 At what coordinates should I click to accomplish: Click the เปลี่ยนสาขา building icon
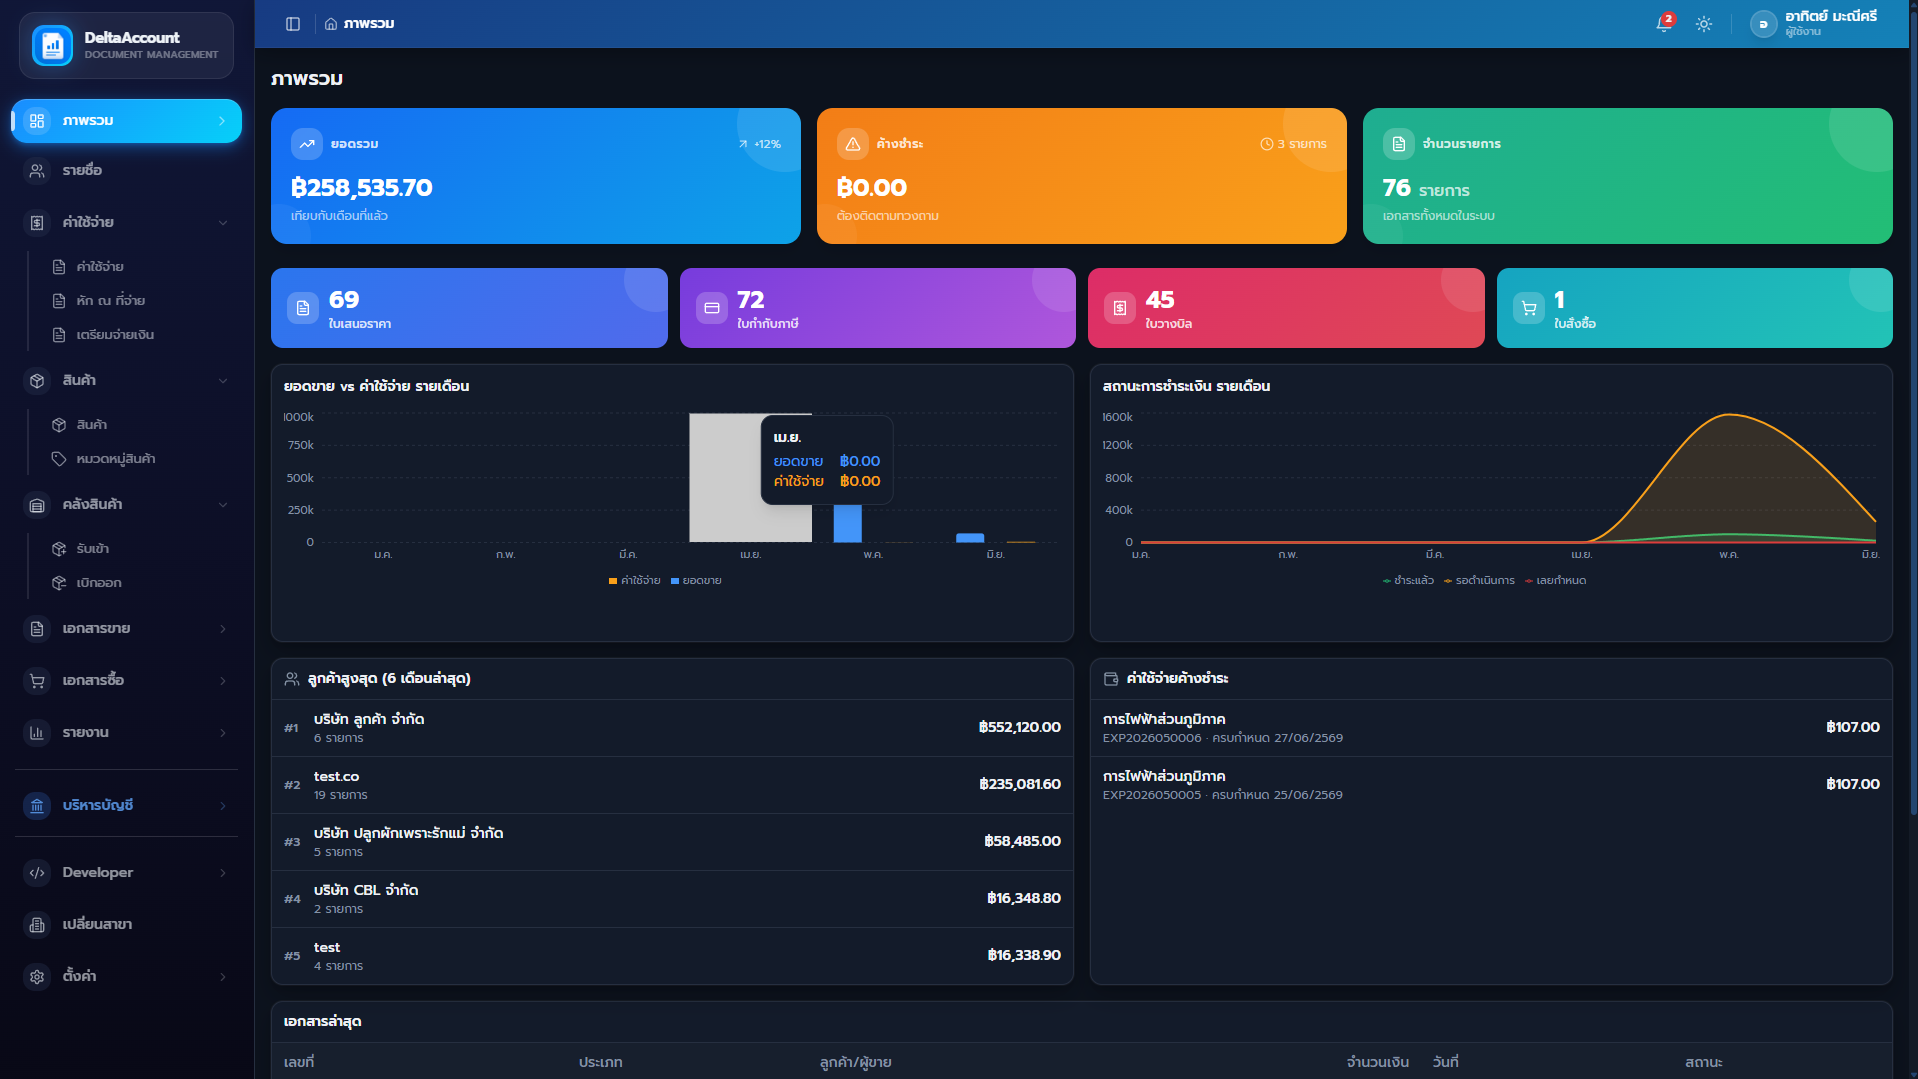(x=37, y=925)
